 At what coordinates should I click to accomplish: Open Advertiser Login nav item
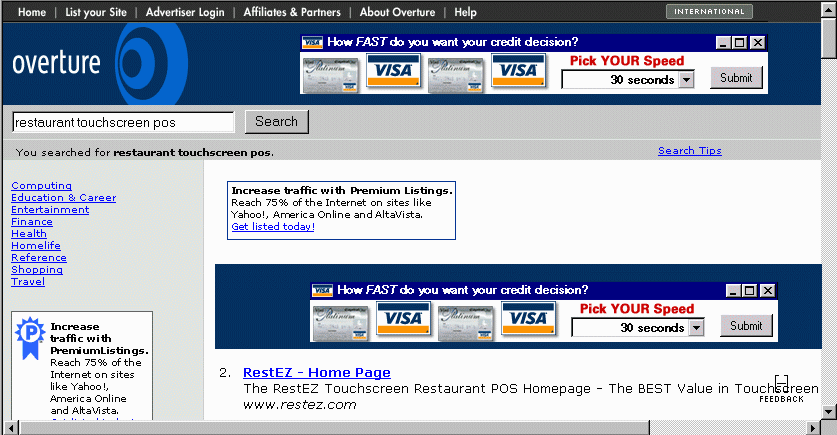(x=185, y=12)
